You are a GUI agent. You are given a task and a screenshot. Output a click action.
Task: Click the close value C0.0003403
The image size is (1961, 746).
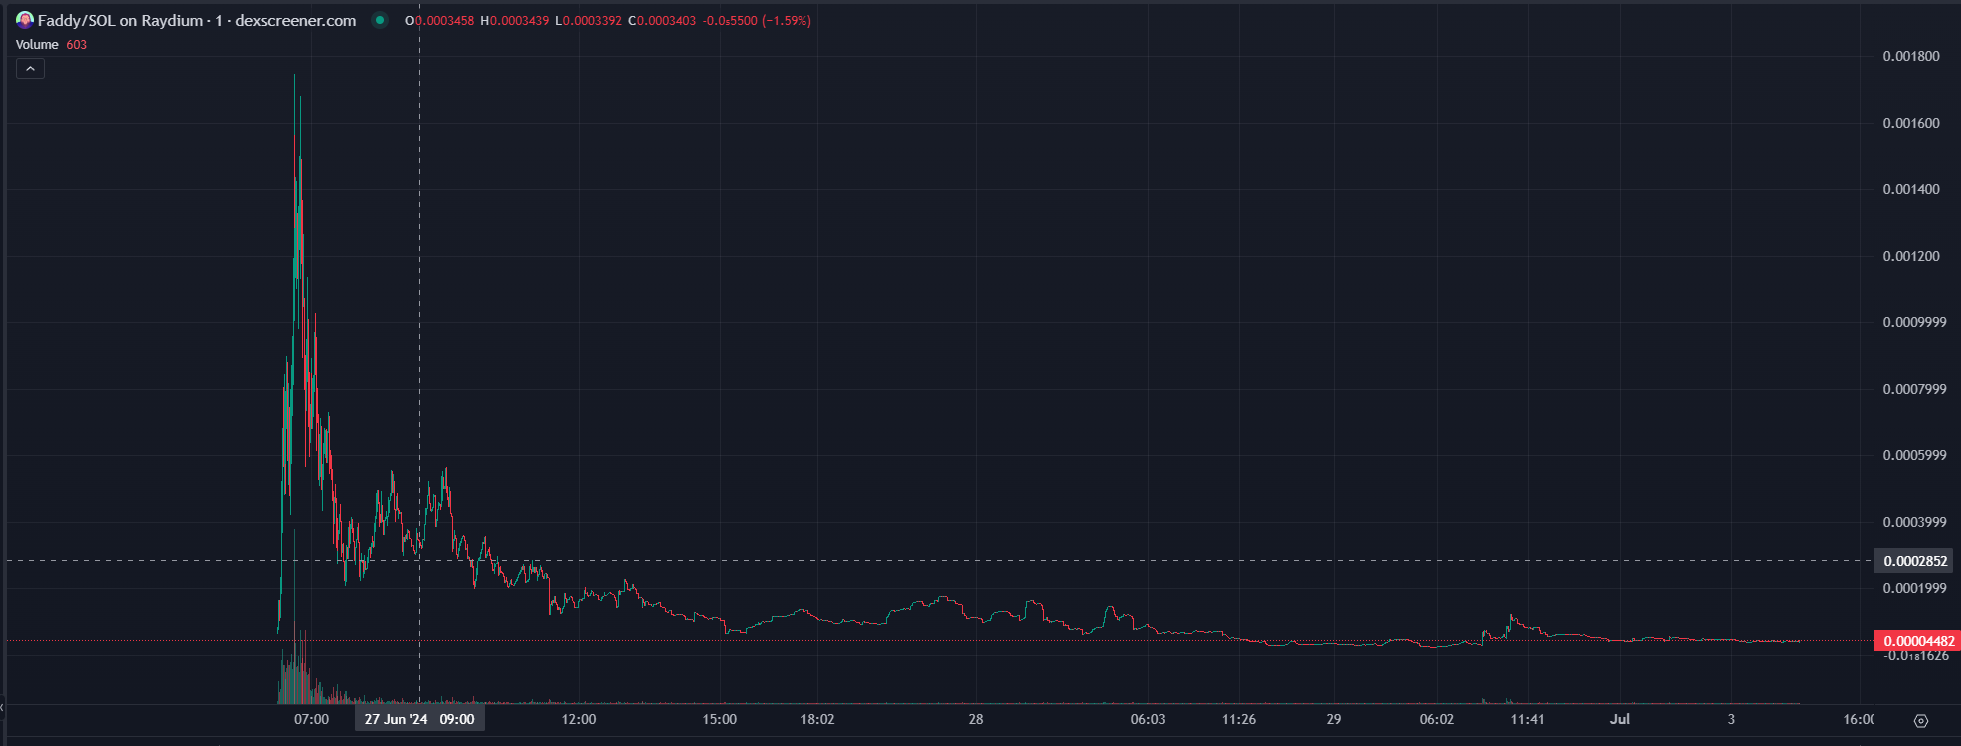pos(662,20)
